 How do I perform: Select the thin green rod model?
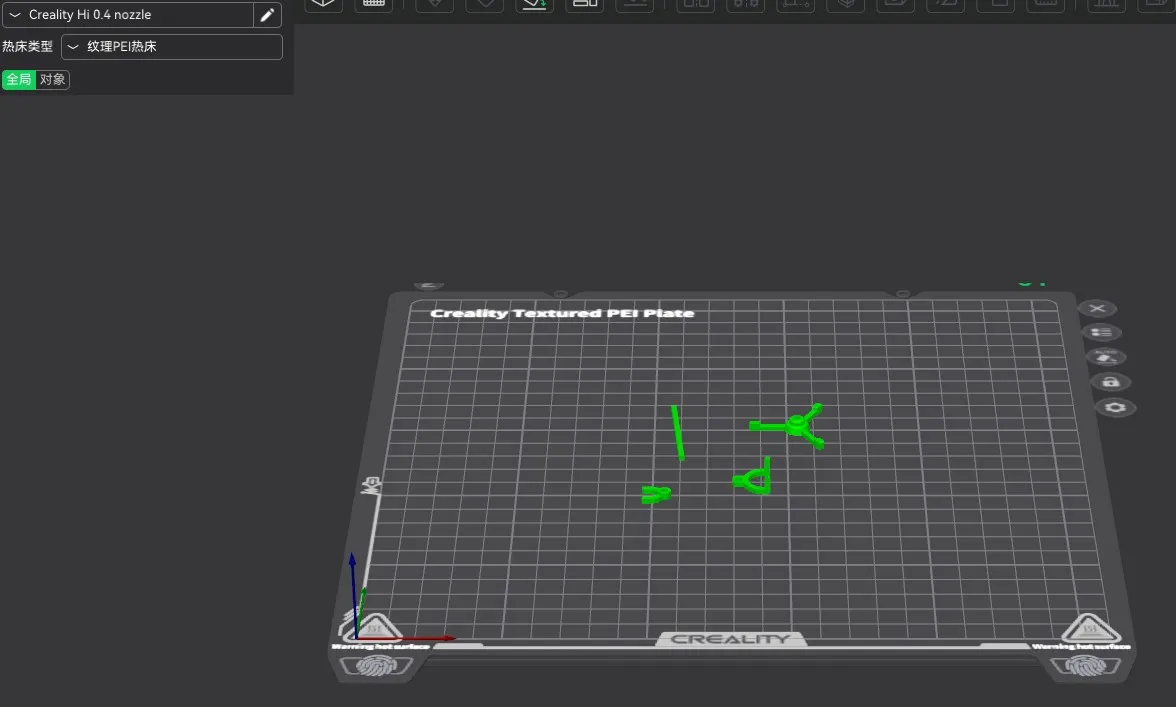pos(678,432)
